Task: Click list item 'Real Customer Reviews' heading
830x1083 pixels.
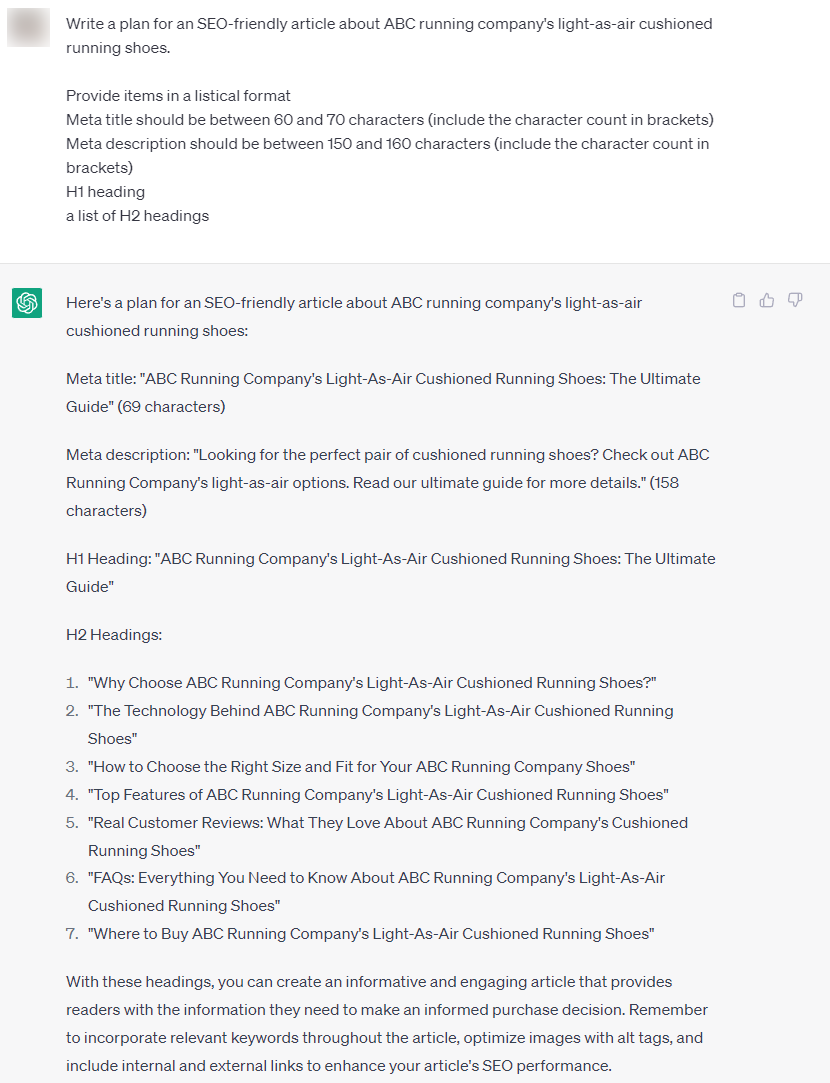Action: pyautogui.click(x=388, y=823)
